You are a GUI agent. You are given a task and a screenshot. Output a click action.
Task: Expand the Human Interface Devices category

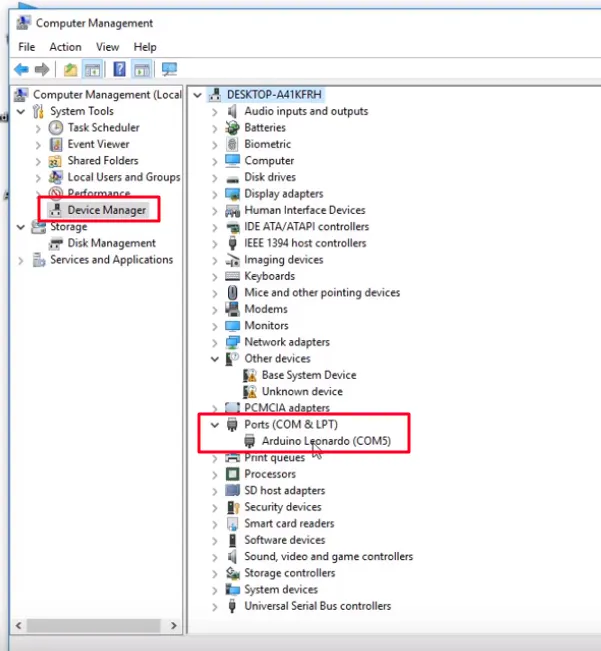(x=215, y=210)
